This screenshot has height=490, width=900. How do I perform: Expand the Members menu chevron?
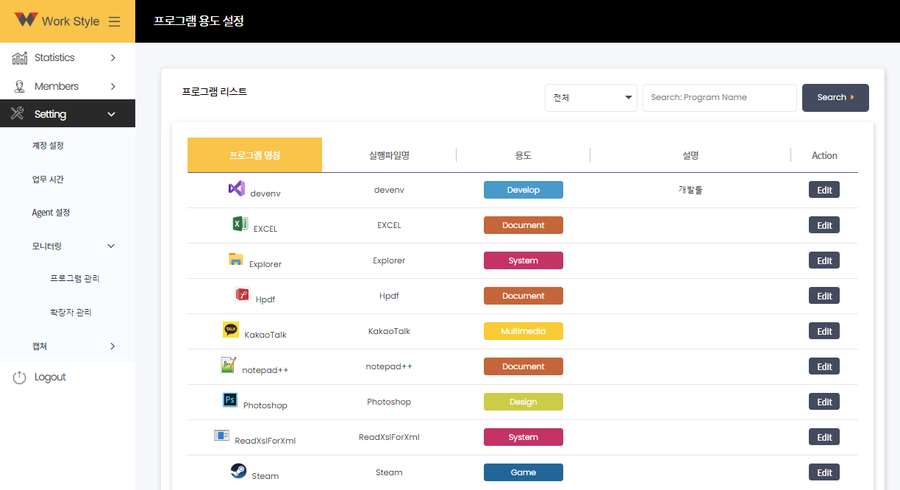coord(113,86)
